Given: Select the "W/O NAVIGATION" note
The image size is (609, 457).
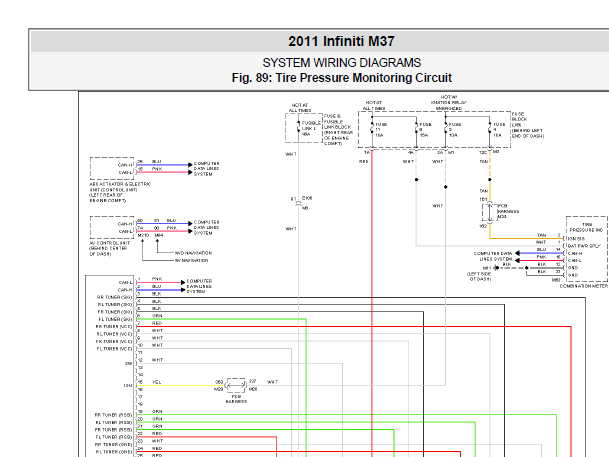Looking at the screenshot, I should click(x=193, y=253).
